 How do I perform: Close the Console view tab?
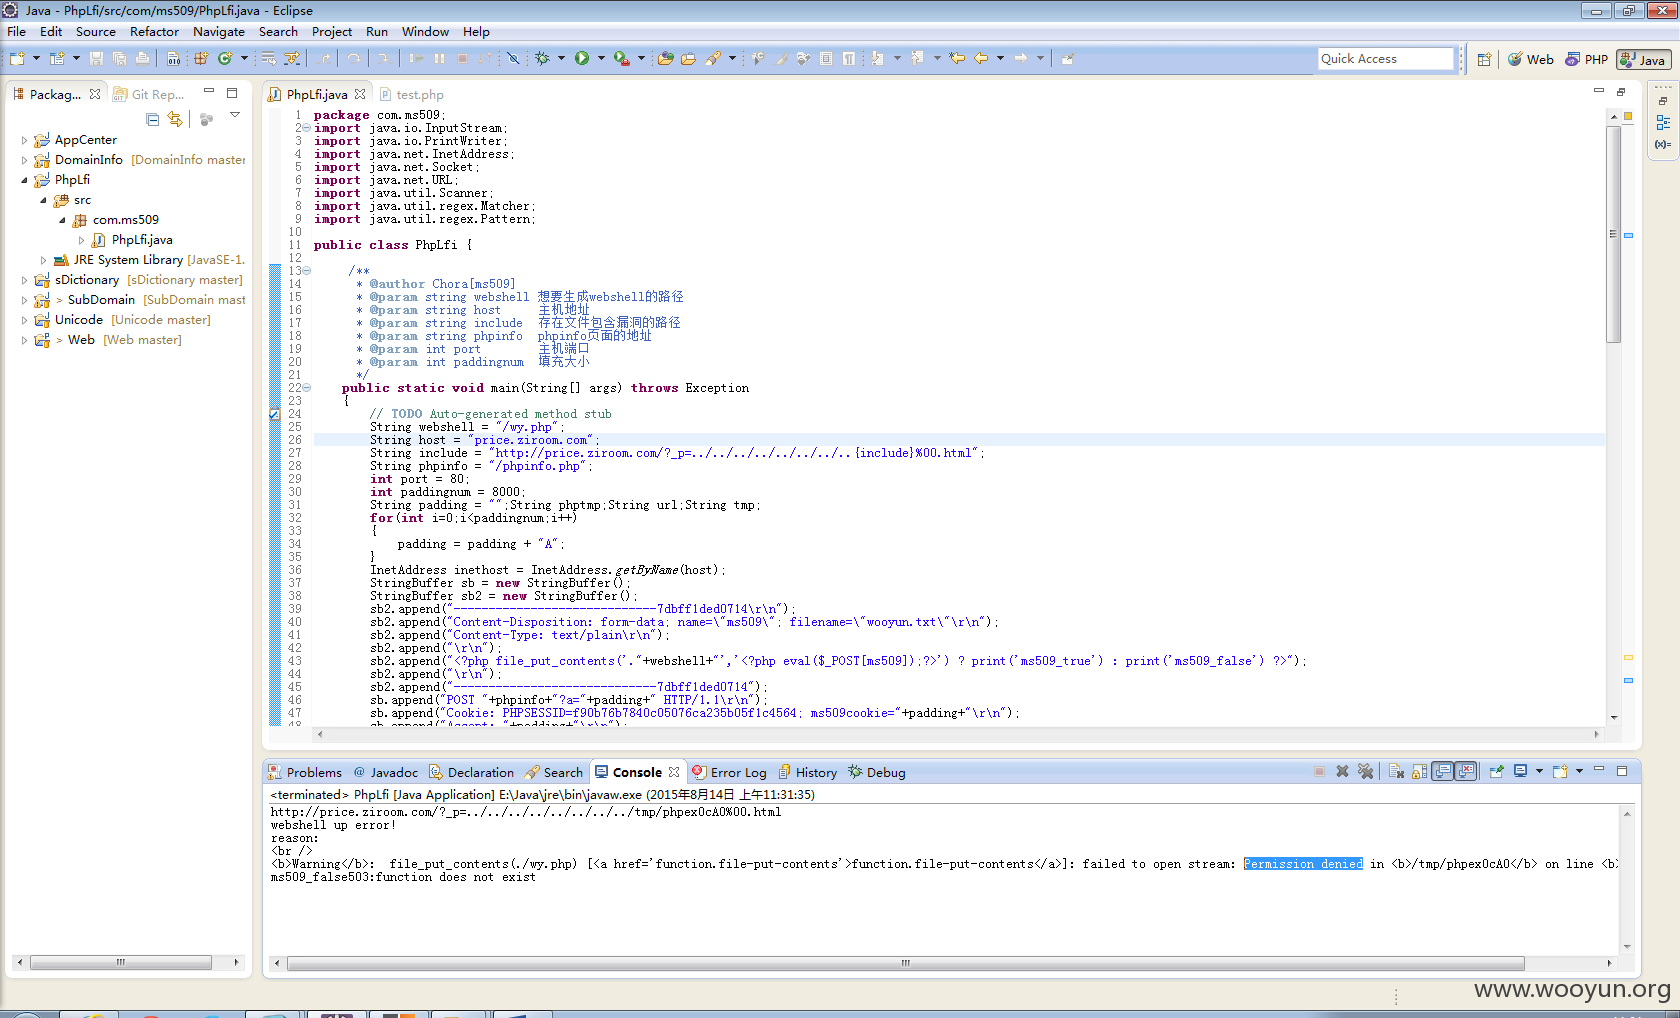(x=674, y=772)
